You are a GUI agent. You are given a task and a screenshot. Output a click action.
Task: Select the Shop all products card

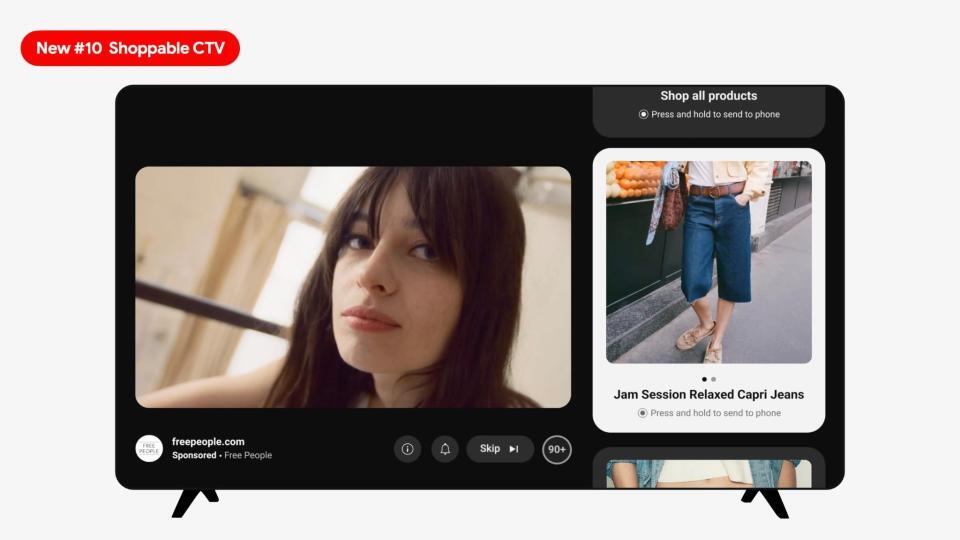(x=709, y=111)
